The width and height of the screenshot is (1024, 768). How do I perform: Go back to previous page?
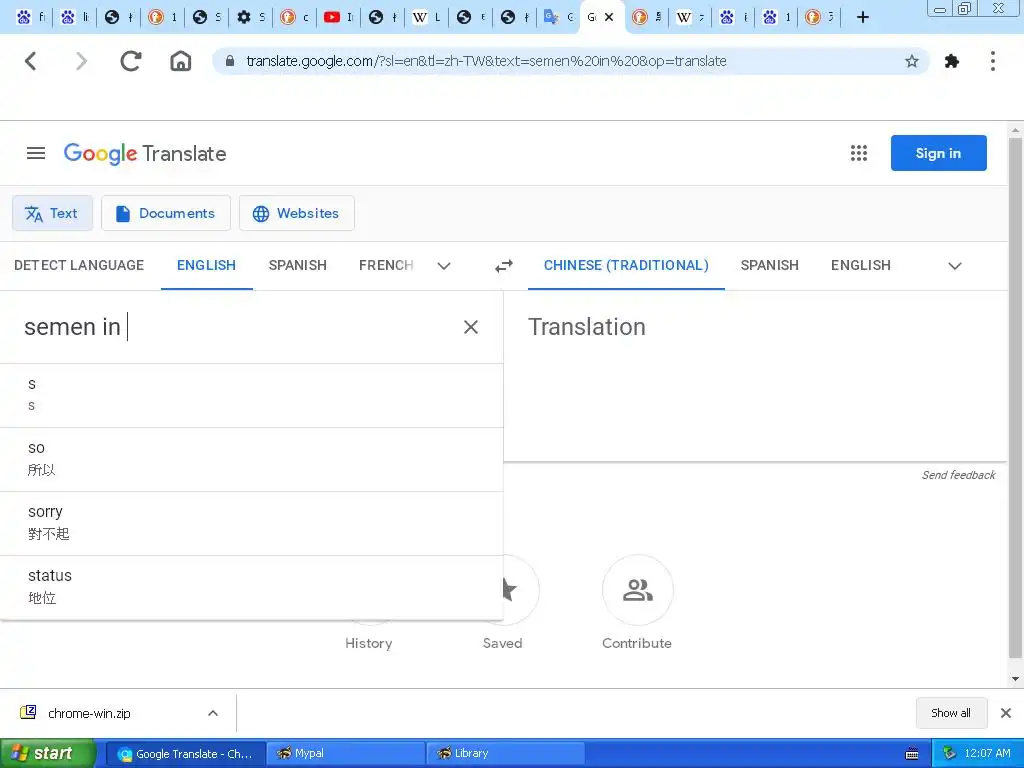31,61
